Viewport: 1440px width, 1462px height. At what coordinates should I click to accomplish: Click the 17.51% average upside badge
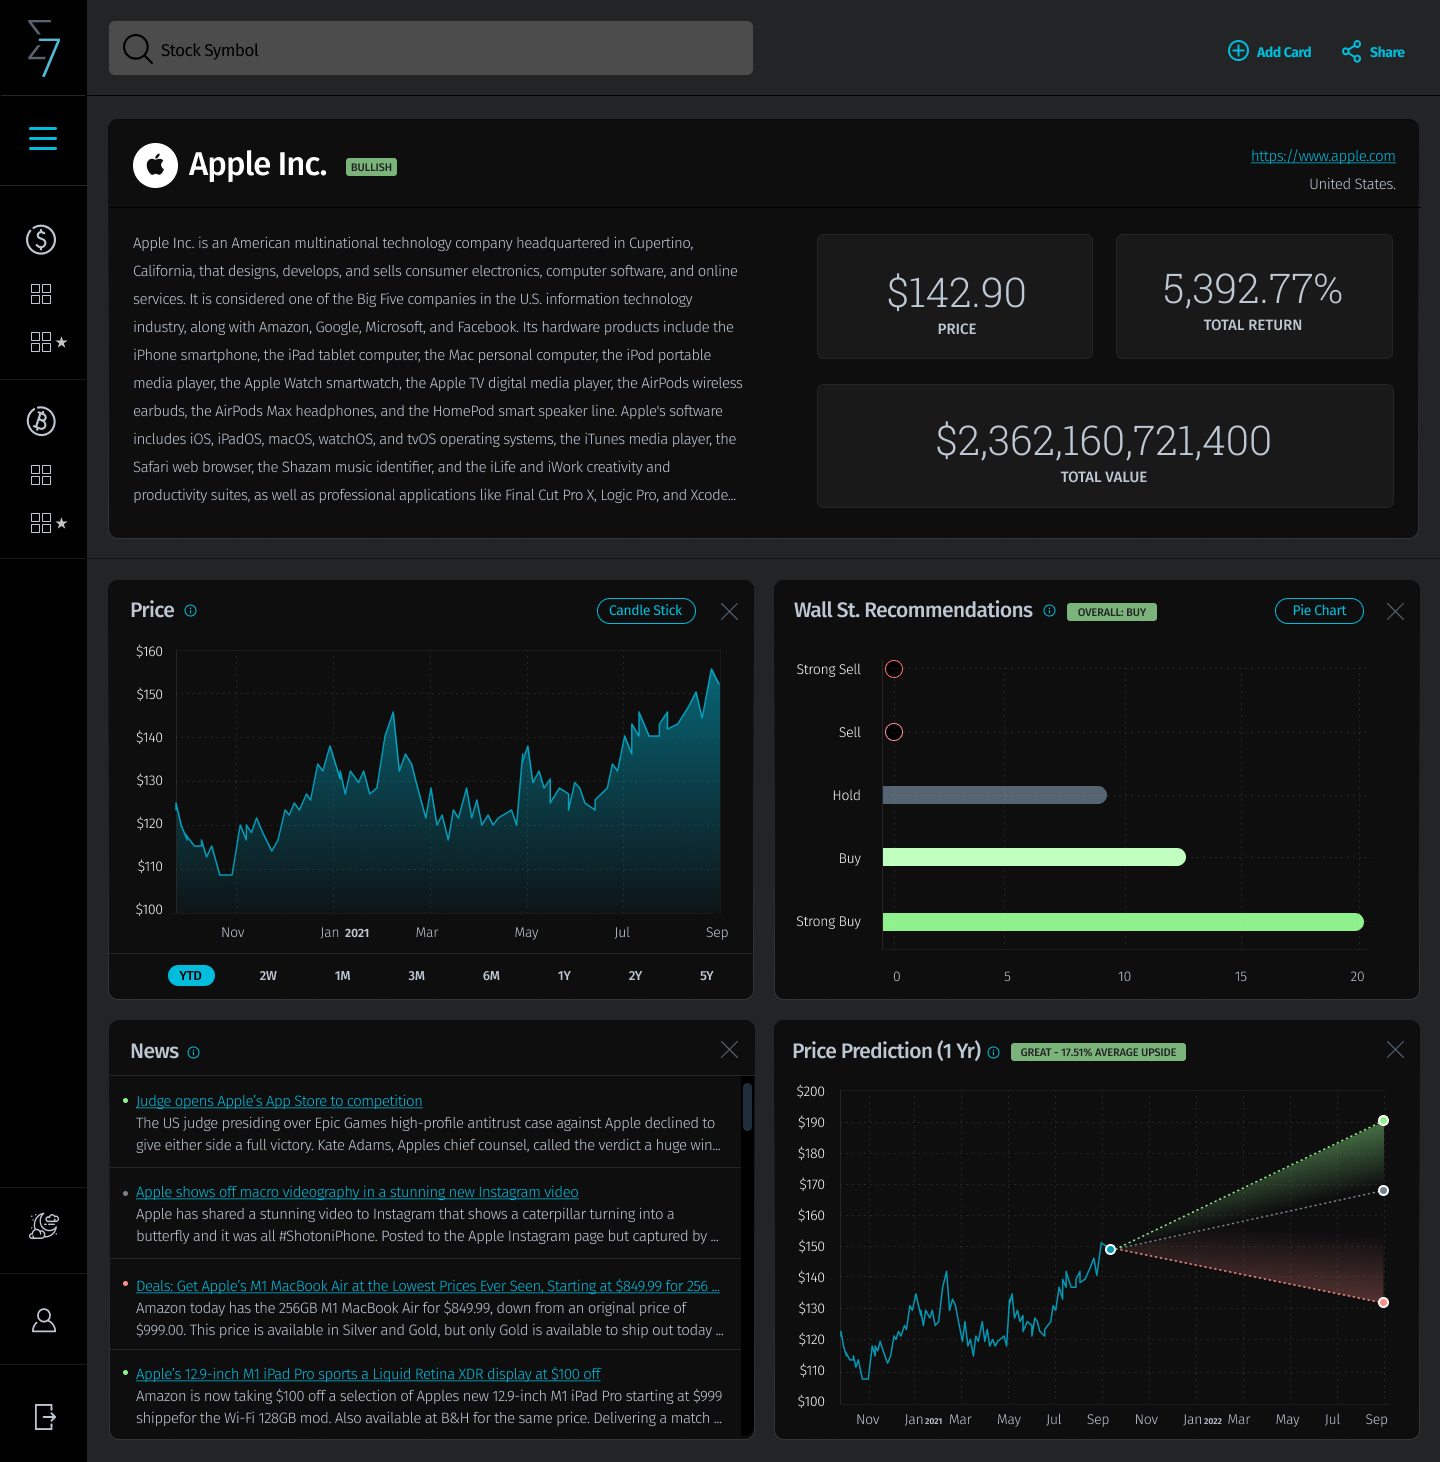[x=1098, y=1052]
